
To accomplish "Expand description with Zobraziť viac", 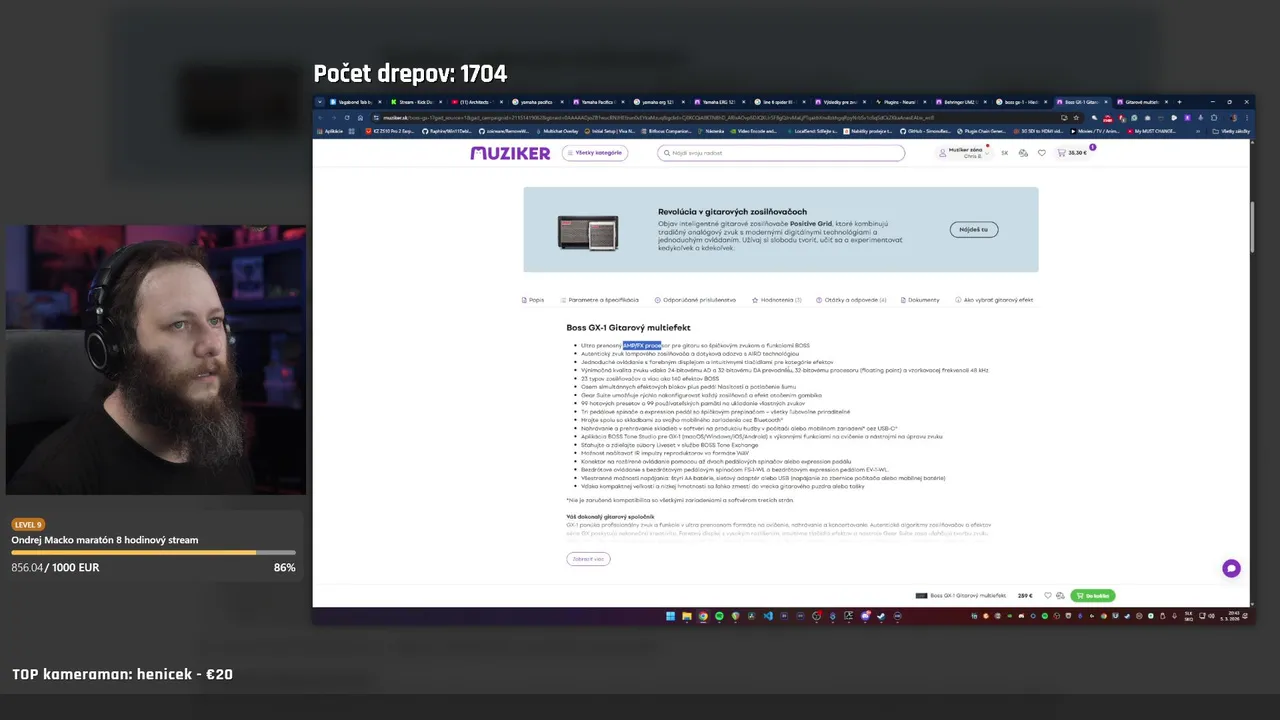I will coord(588,559).
